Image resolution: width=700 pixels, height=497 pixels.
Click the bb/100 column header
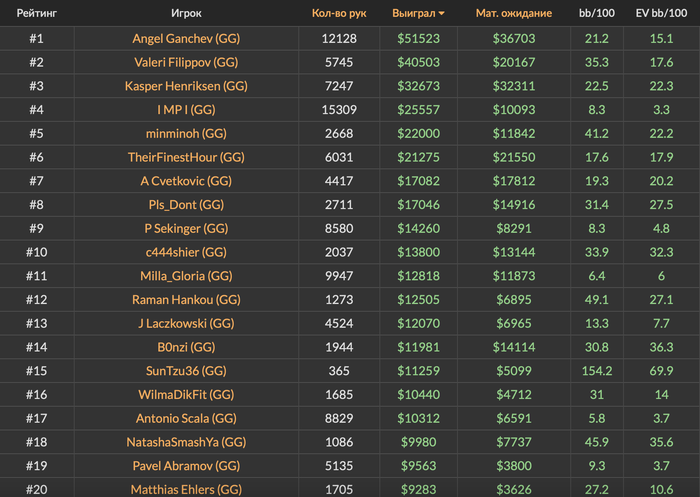pos(596,13)
